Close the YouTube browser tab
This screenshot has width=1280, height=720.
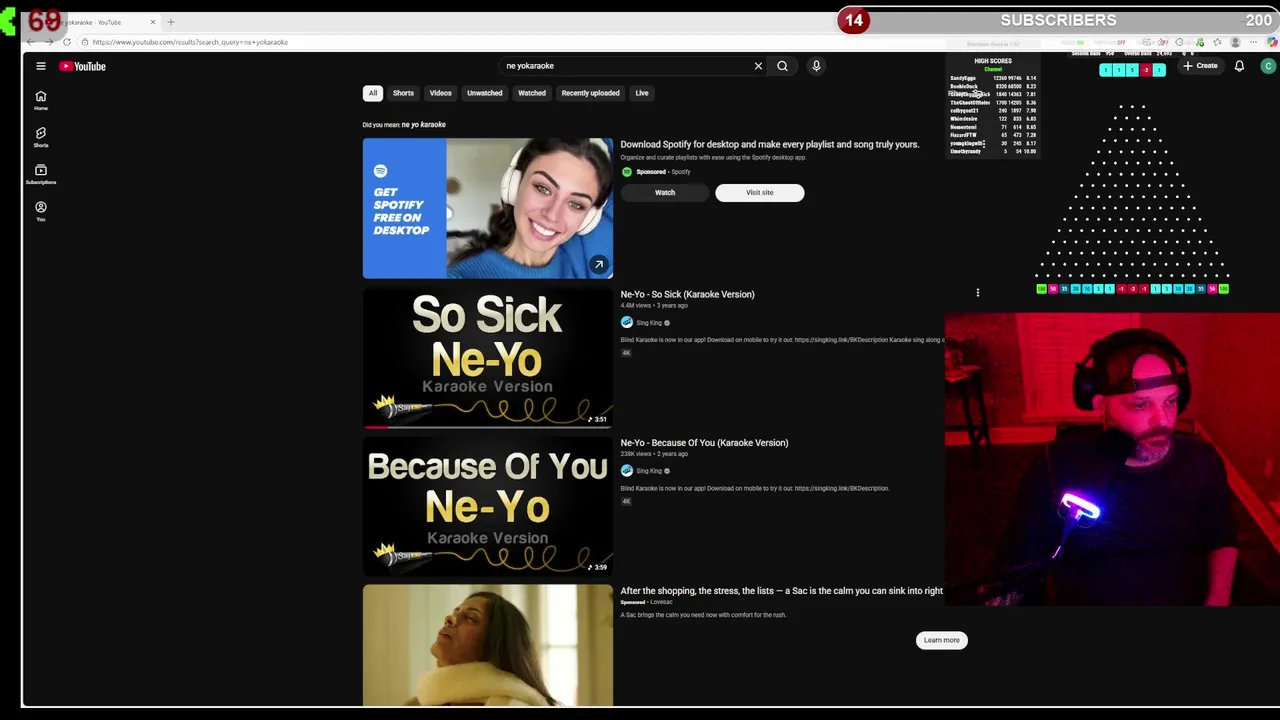(152, 22)
